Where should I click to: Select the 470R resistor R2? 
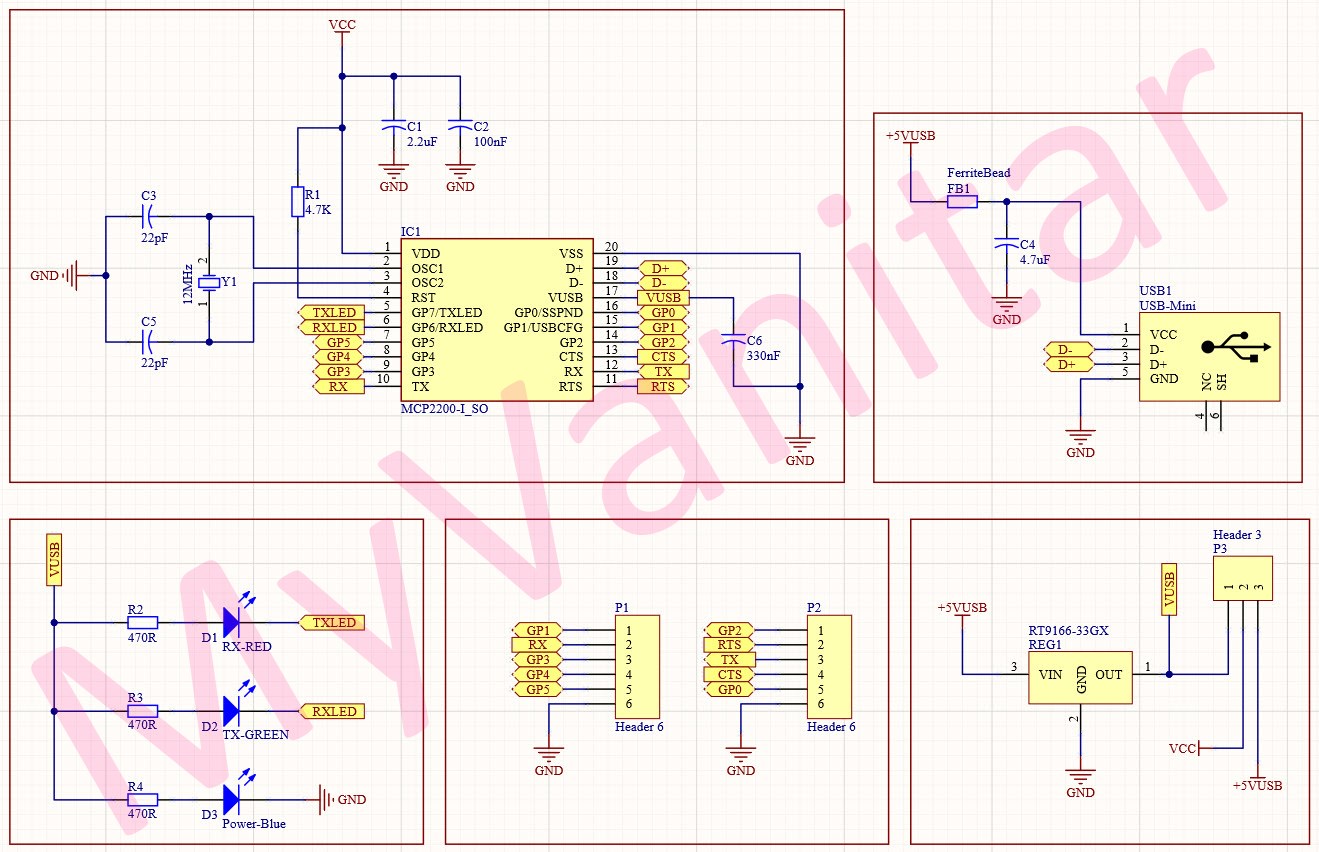tap(143, 622)
